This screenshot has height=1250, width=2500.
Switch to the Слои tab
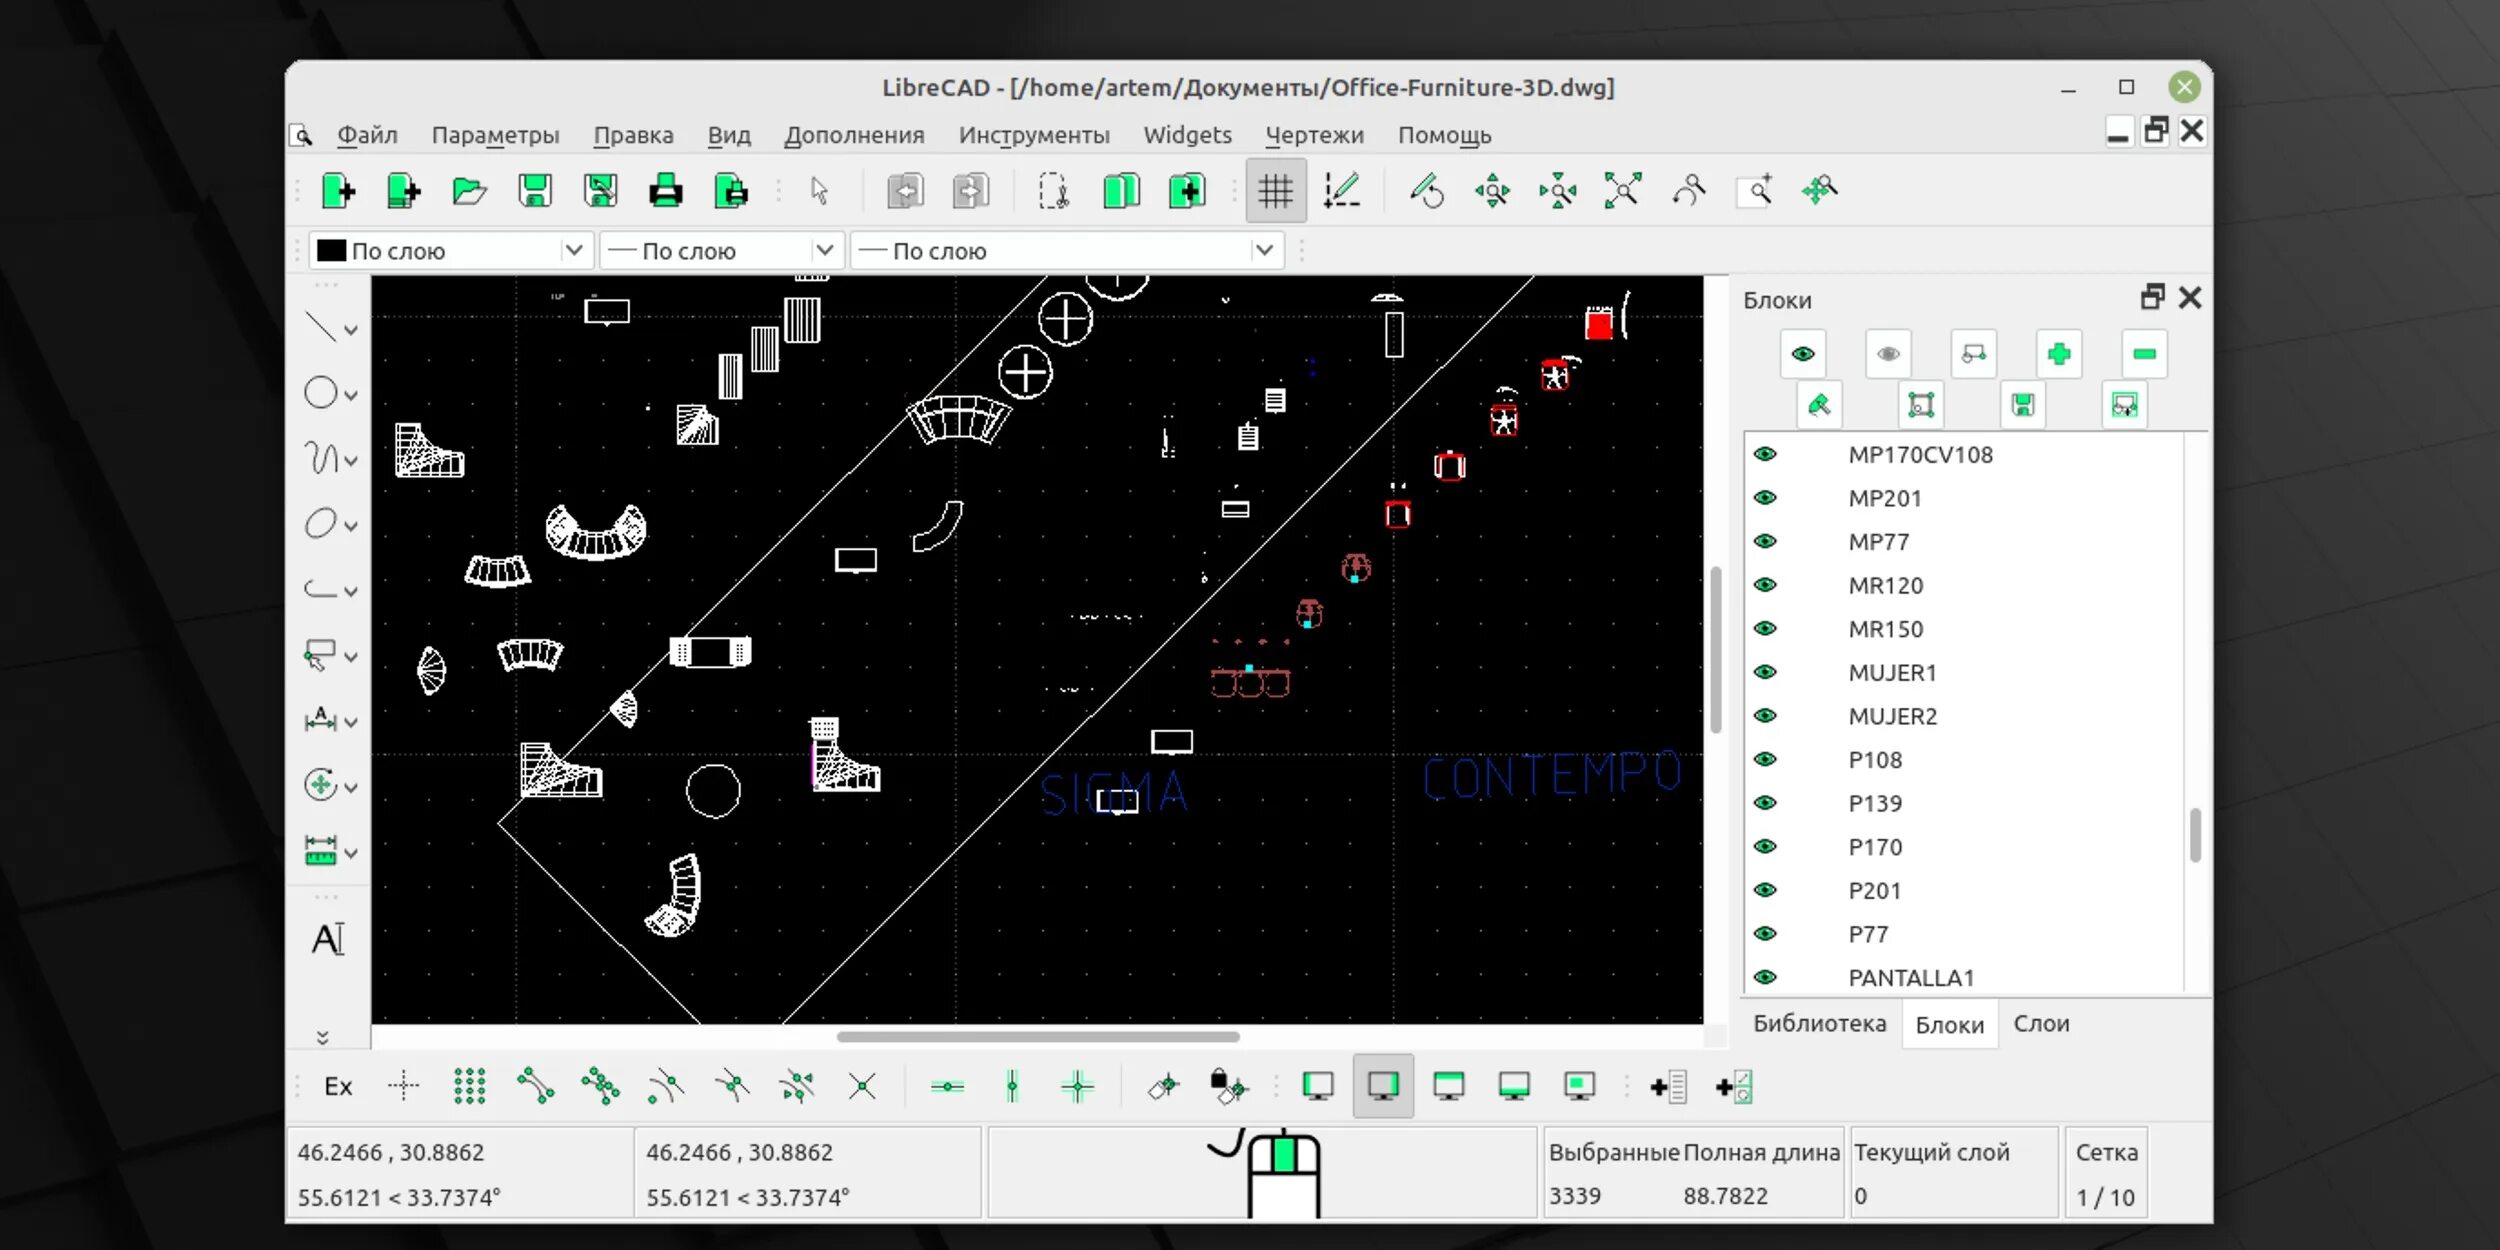click(2040, 1024)
